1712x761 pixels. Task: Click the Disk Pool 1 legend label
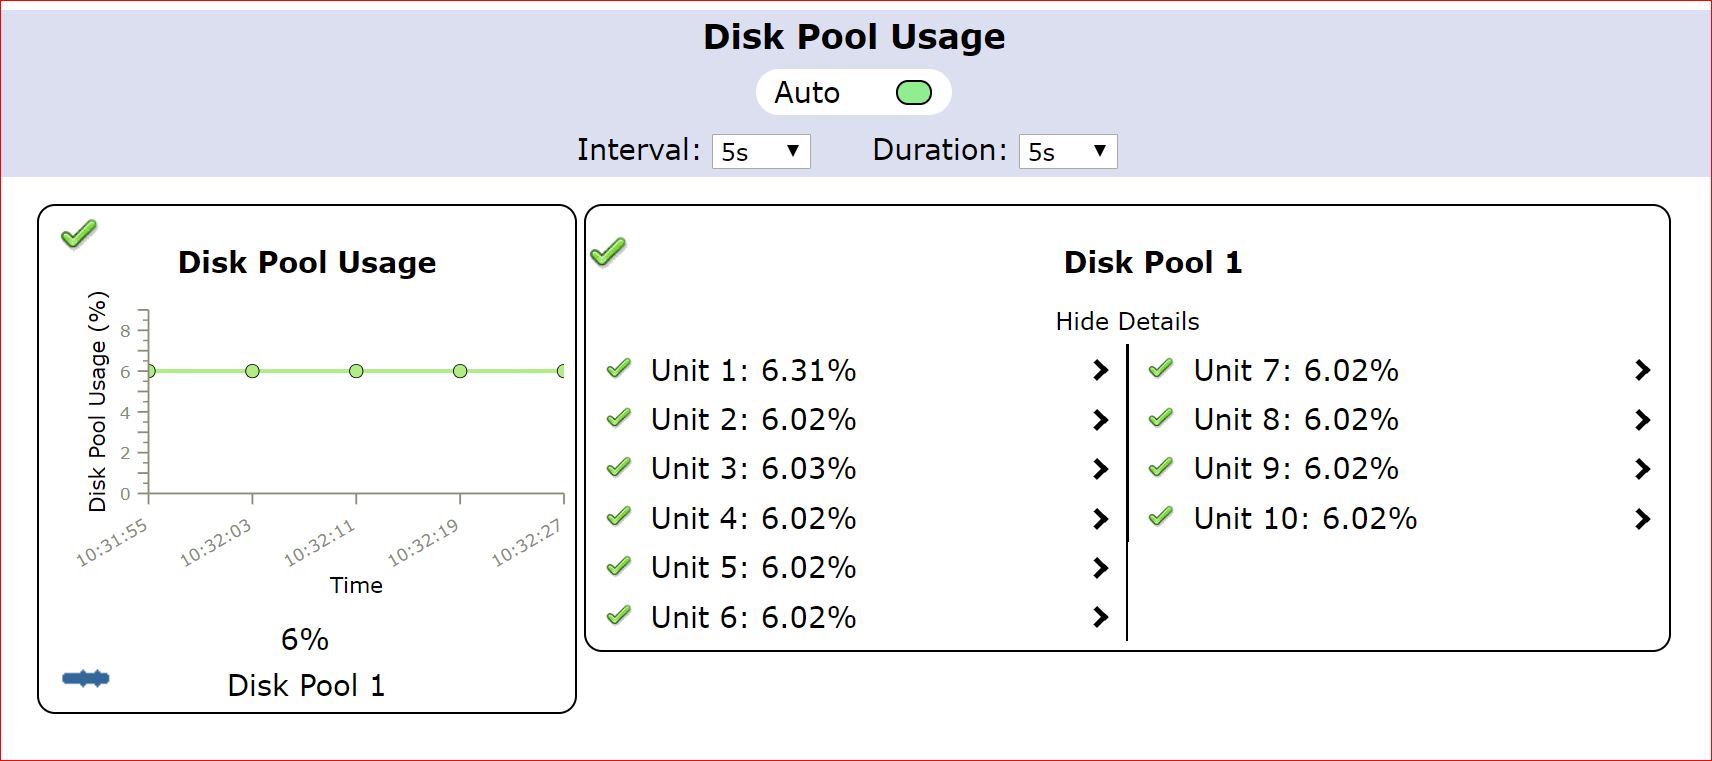pyautogui.click(x=306, y=686)
